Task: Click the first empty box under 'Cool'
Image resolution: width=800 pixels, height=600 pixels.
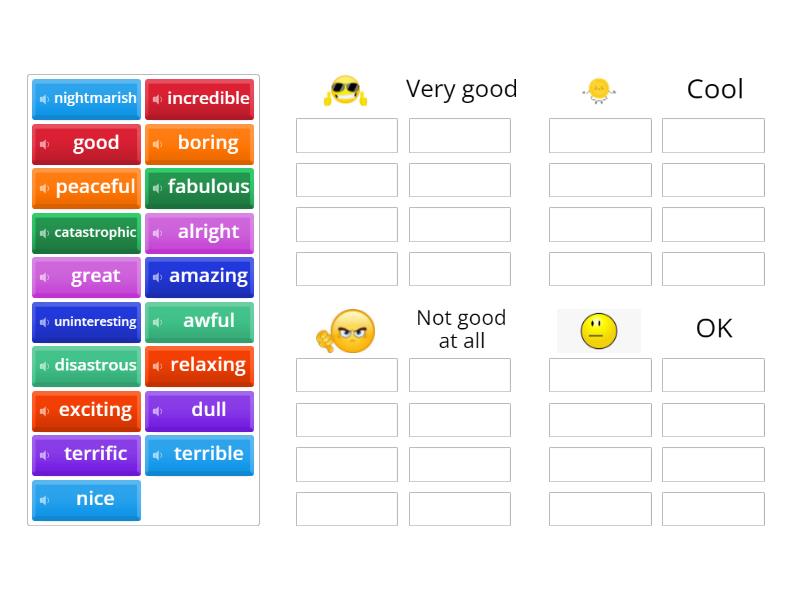Action: (x=599, y=135)
